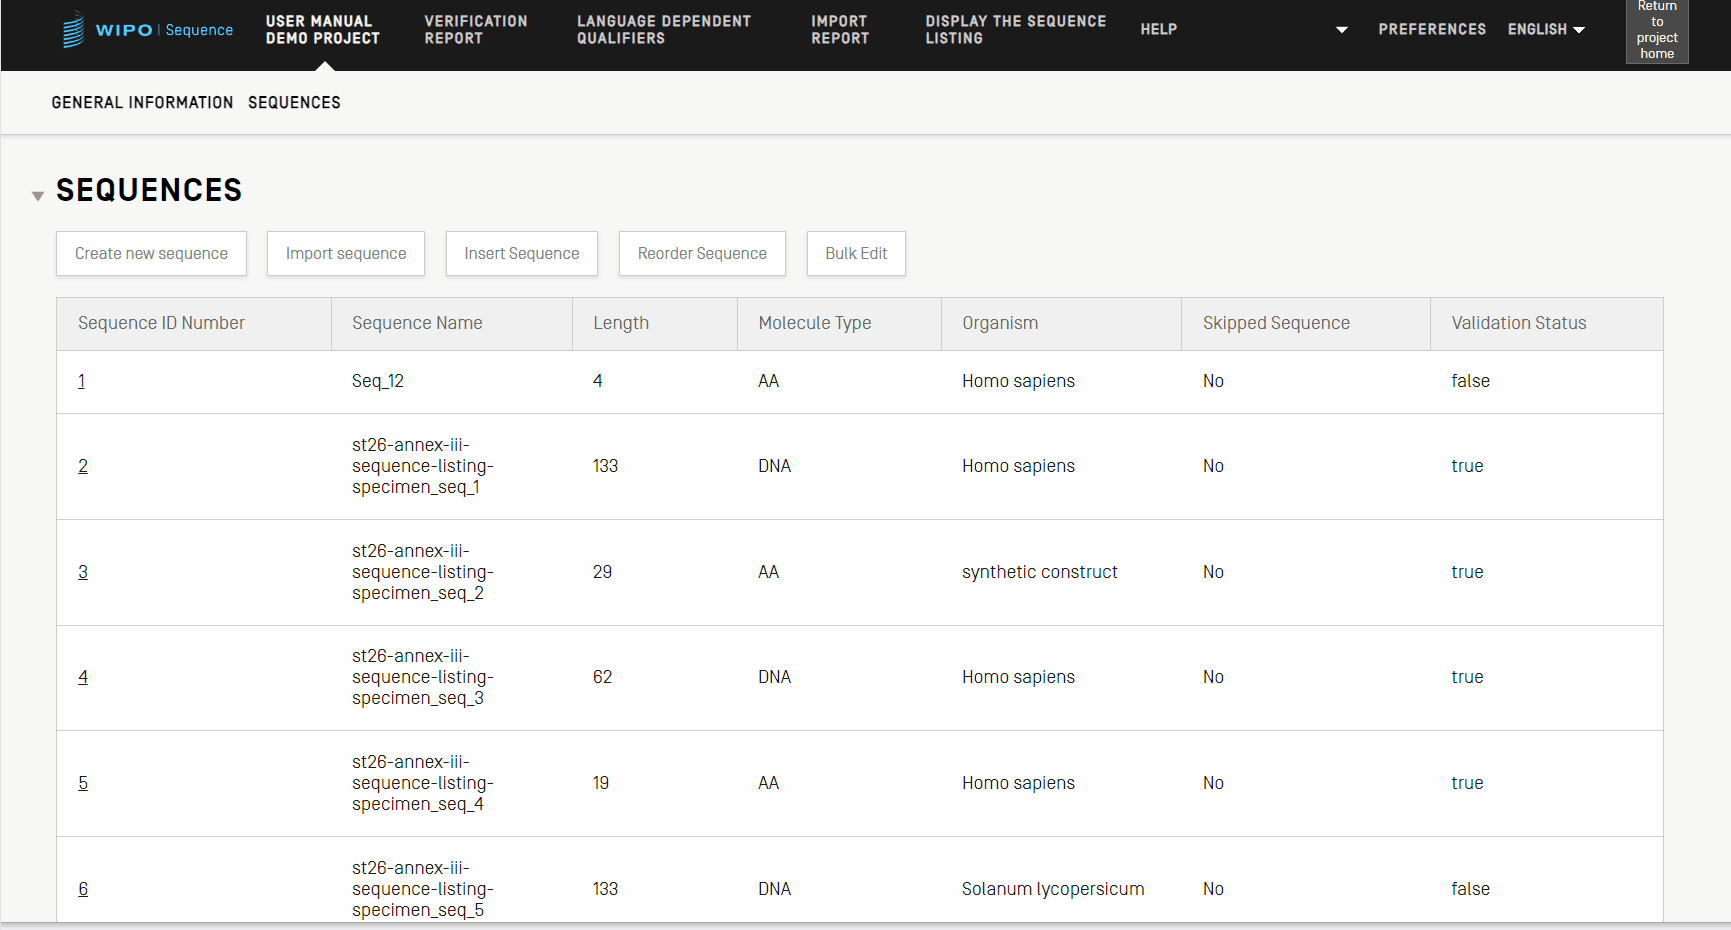This screenshot has height=930, width=1731.
Task: Click Return to project home button
Action: (1656, 31)
